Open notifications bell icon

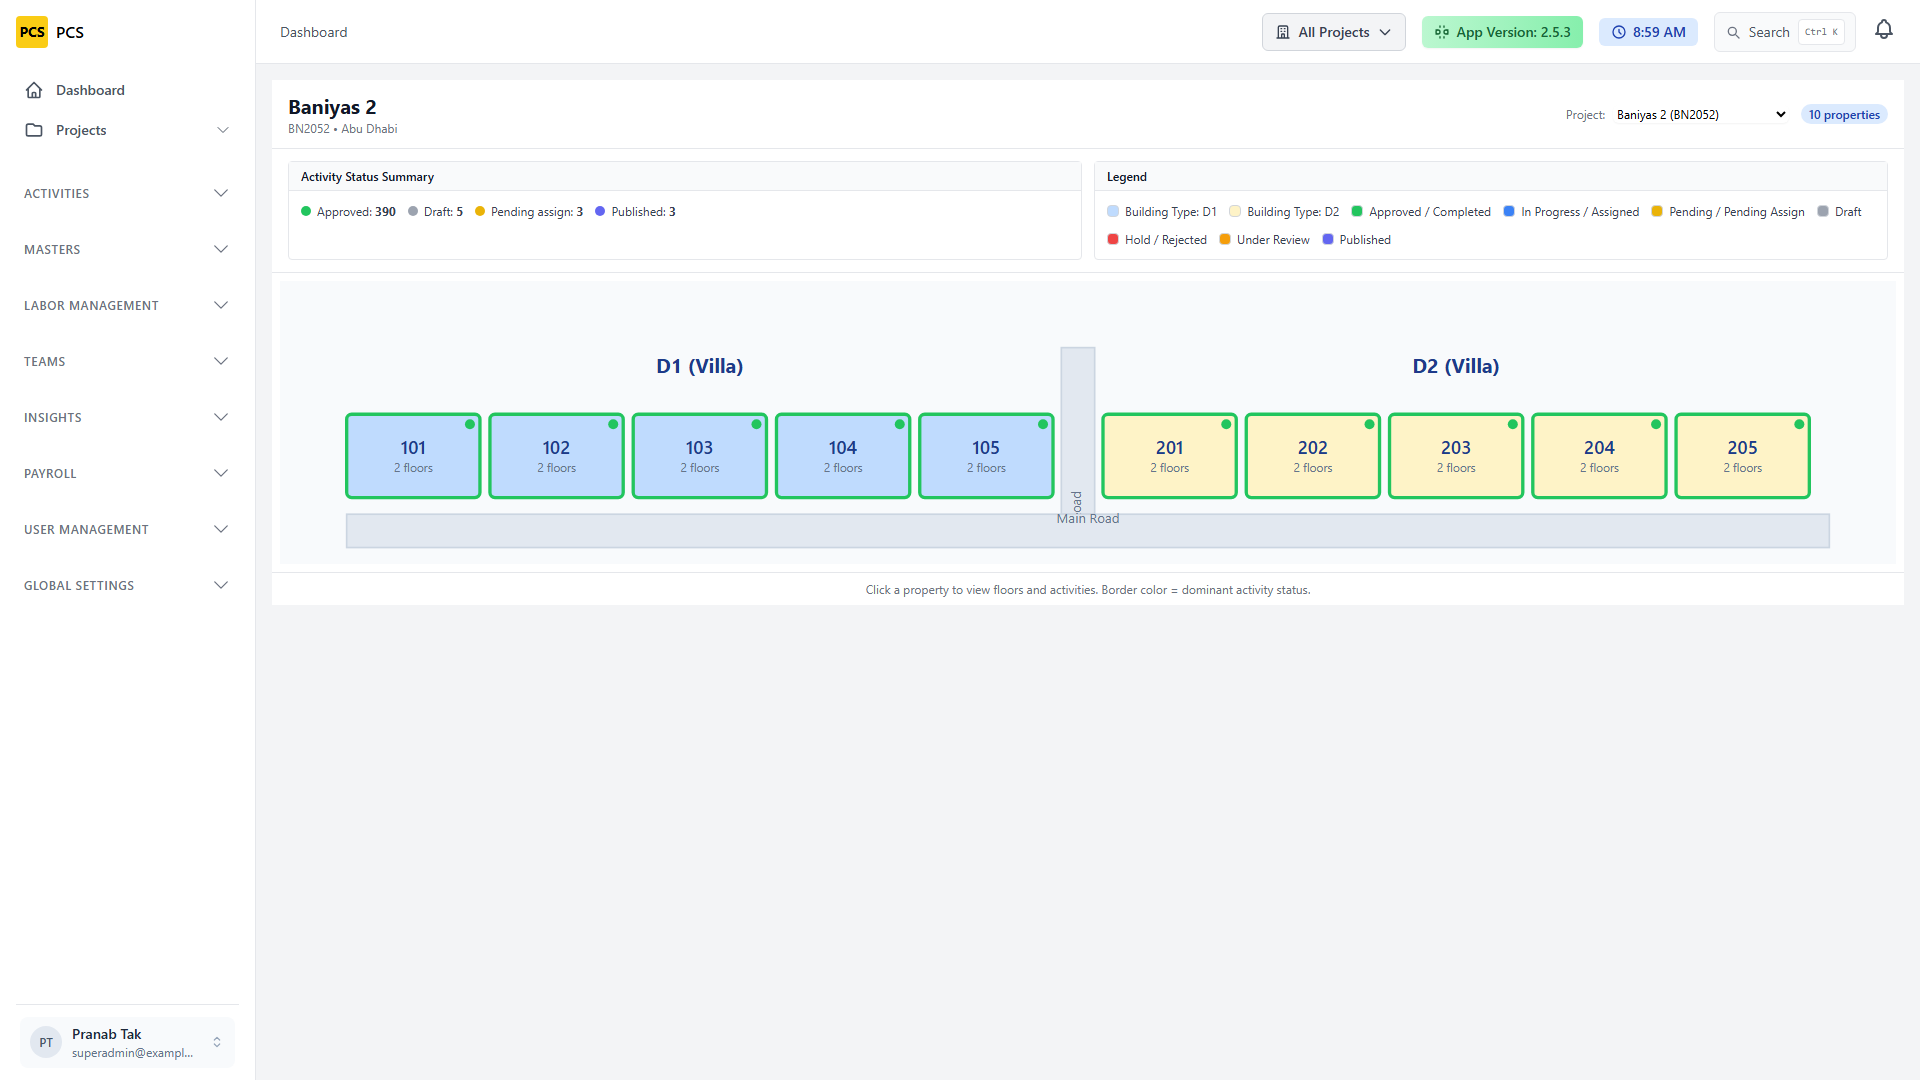click(1884, 30)
